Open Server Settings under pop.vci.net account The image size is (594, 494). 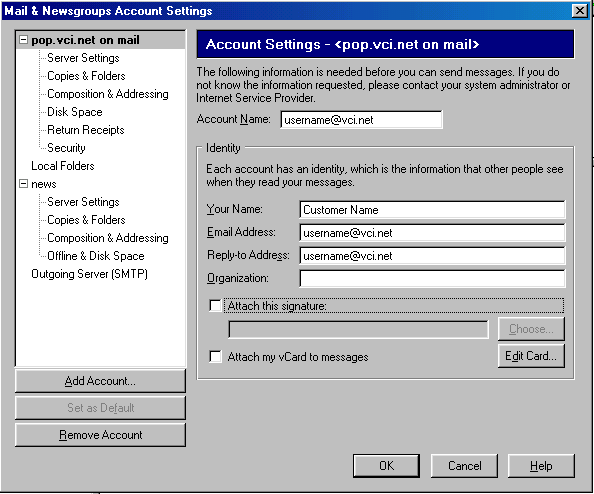[83, 58]
